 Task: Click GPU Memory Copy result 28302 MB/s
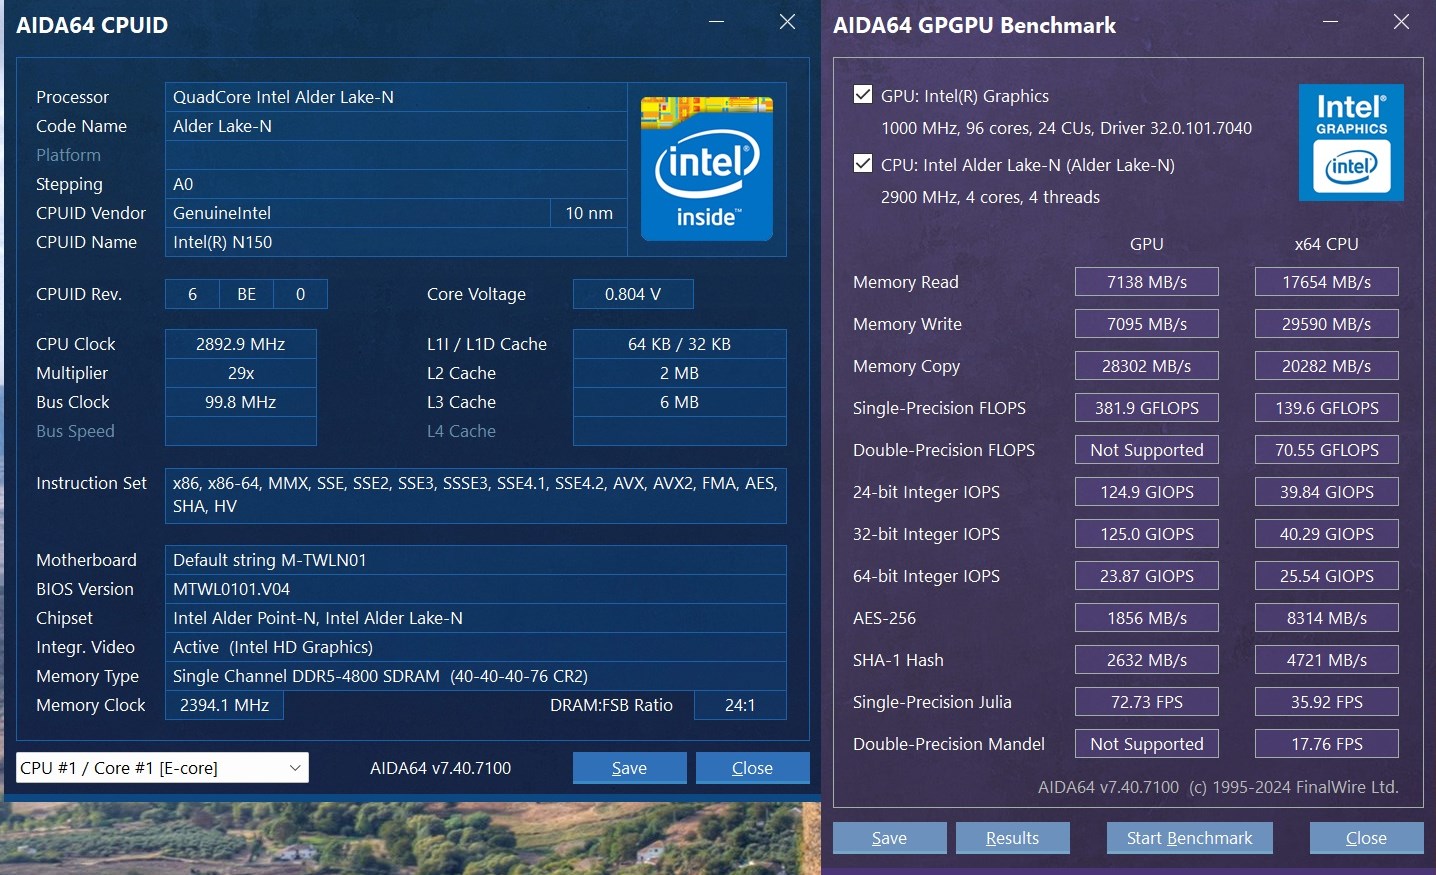pos(1147,366)
